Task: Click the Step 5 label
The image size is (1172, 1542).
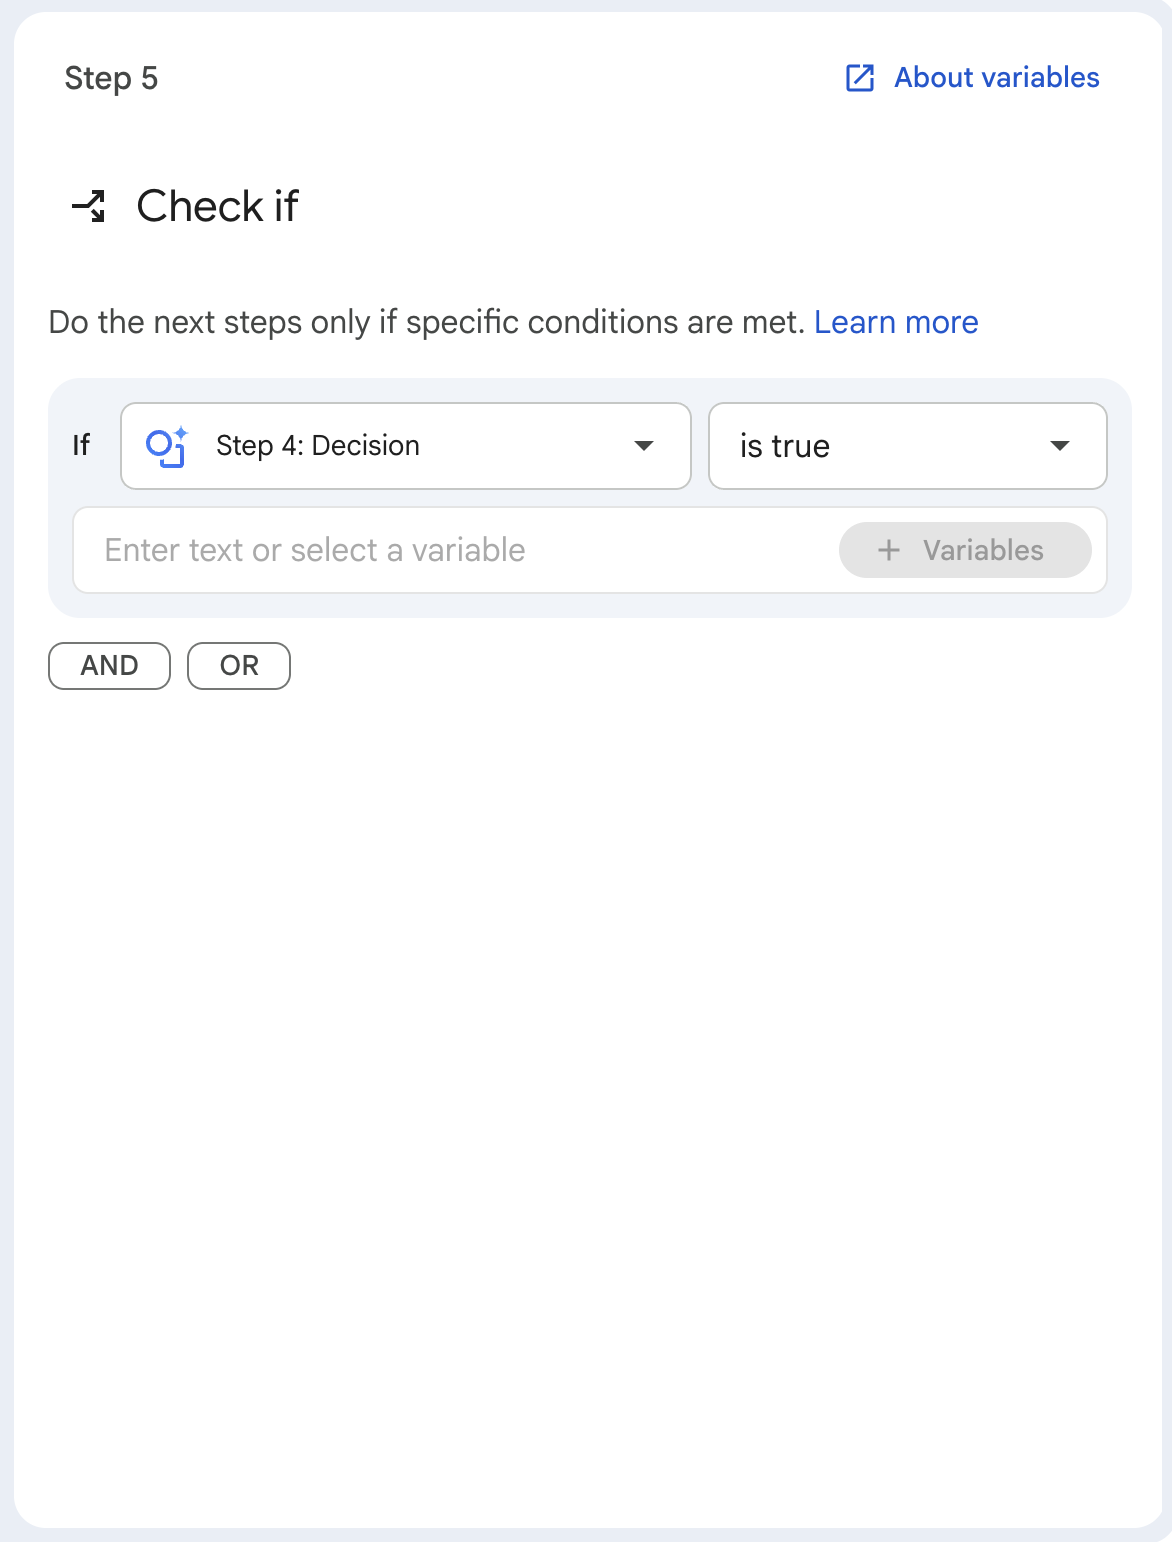Action: [111, 78]
